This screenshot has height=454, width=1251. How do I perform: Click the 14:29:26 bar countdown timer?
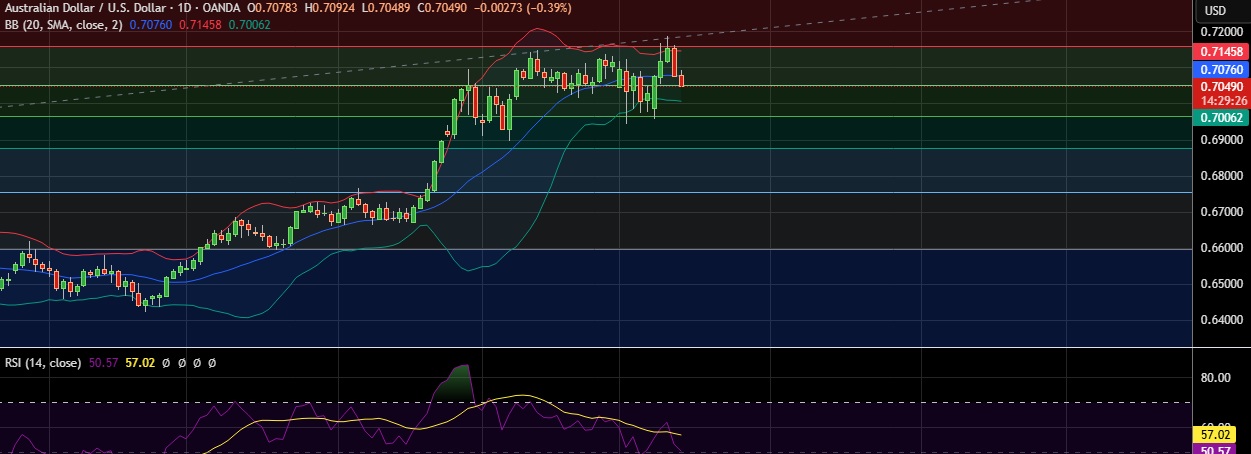click(x=1222, y=101)
